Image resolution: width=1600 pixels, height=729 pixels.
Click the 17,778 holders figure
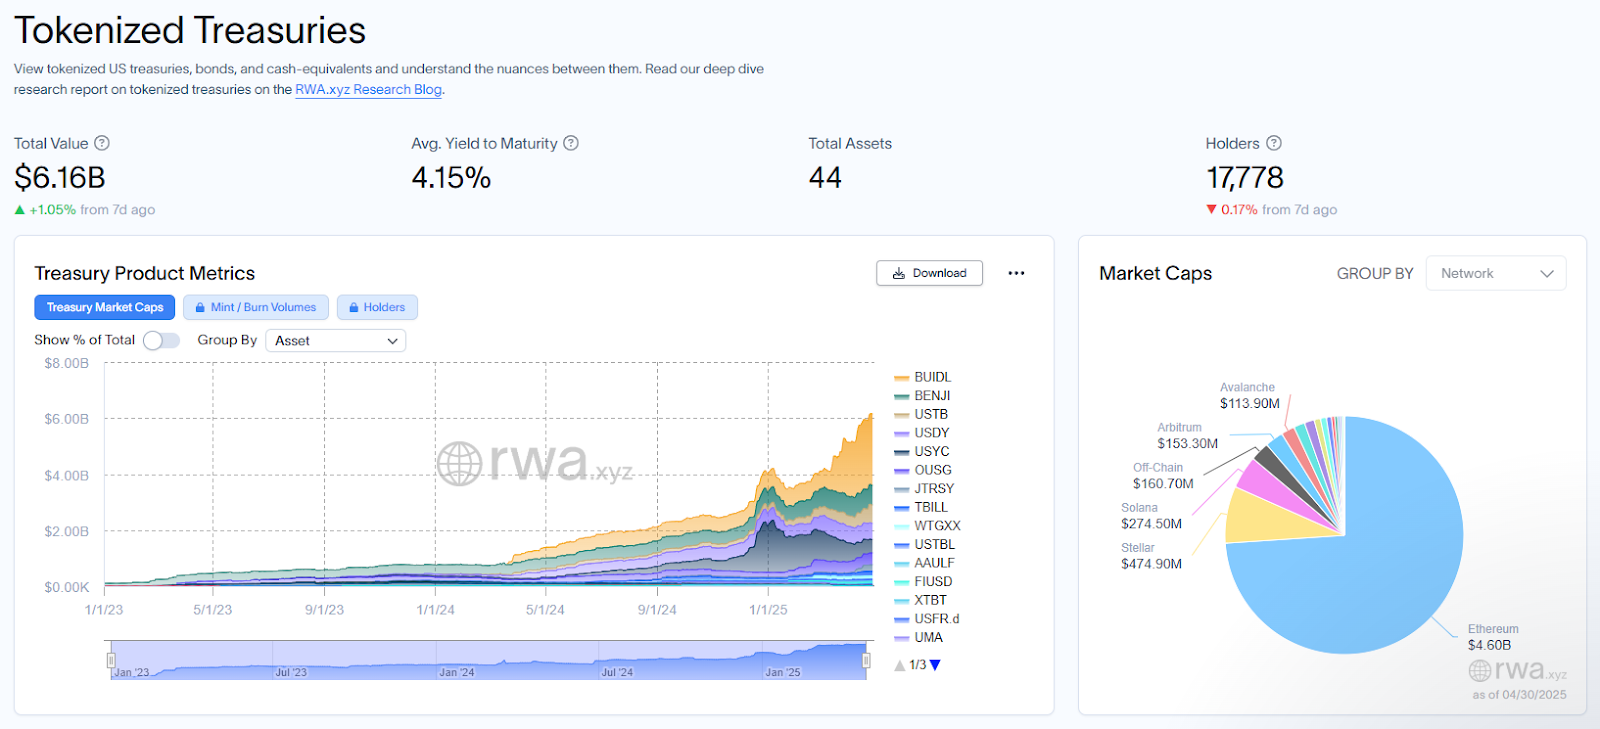pos(1245,177)
